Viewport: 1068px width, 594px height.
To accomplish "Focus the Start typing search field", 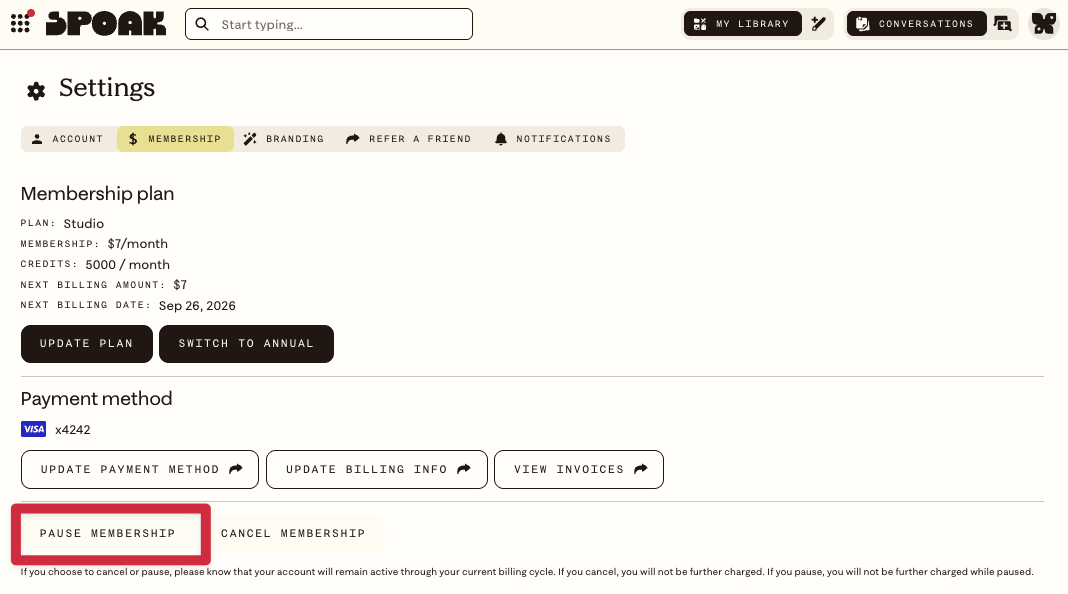I will (329, 25).
